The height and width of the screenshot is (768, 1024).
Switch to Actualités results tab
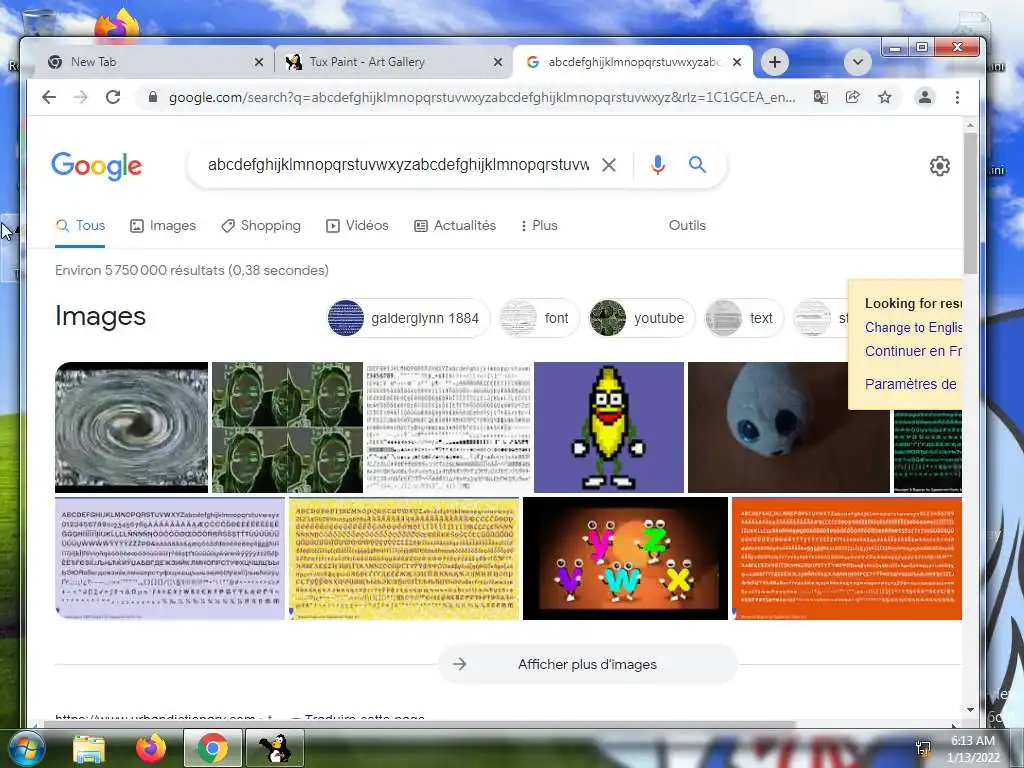pyautogui.click(x=455, y=225)
